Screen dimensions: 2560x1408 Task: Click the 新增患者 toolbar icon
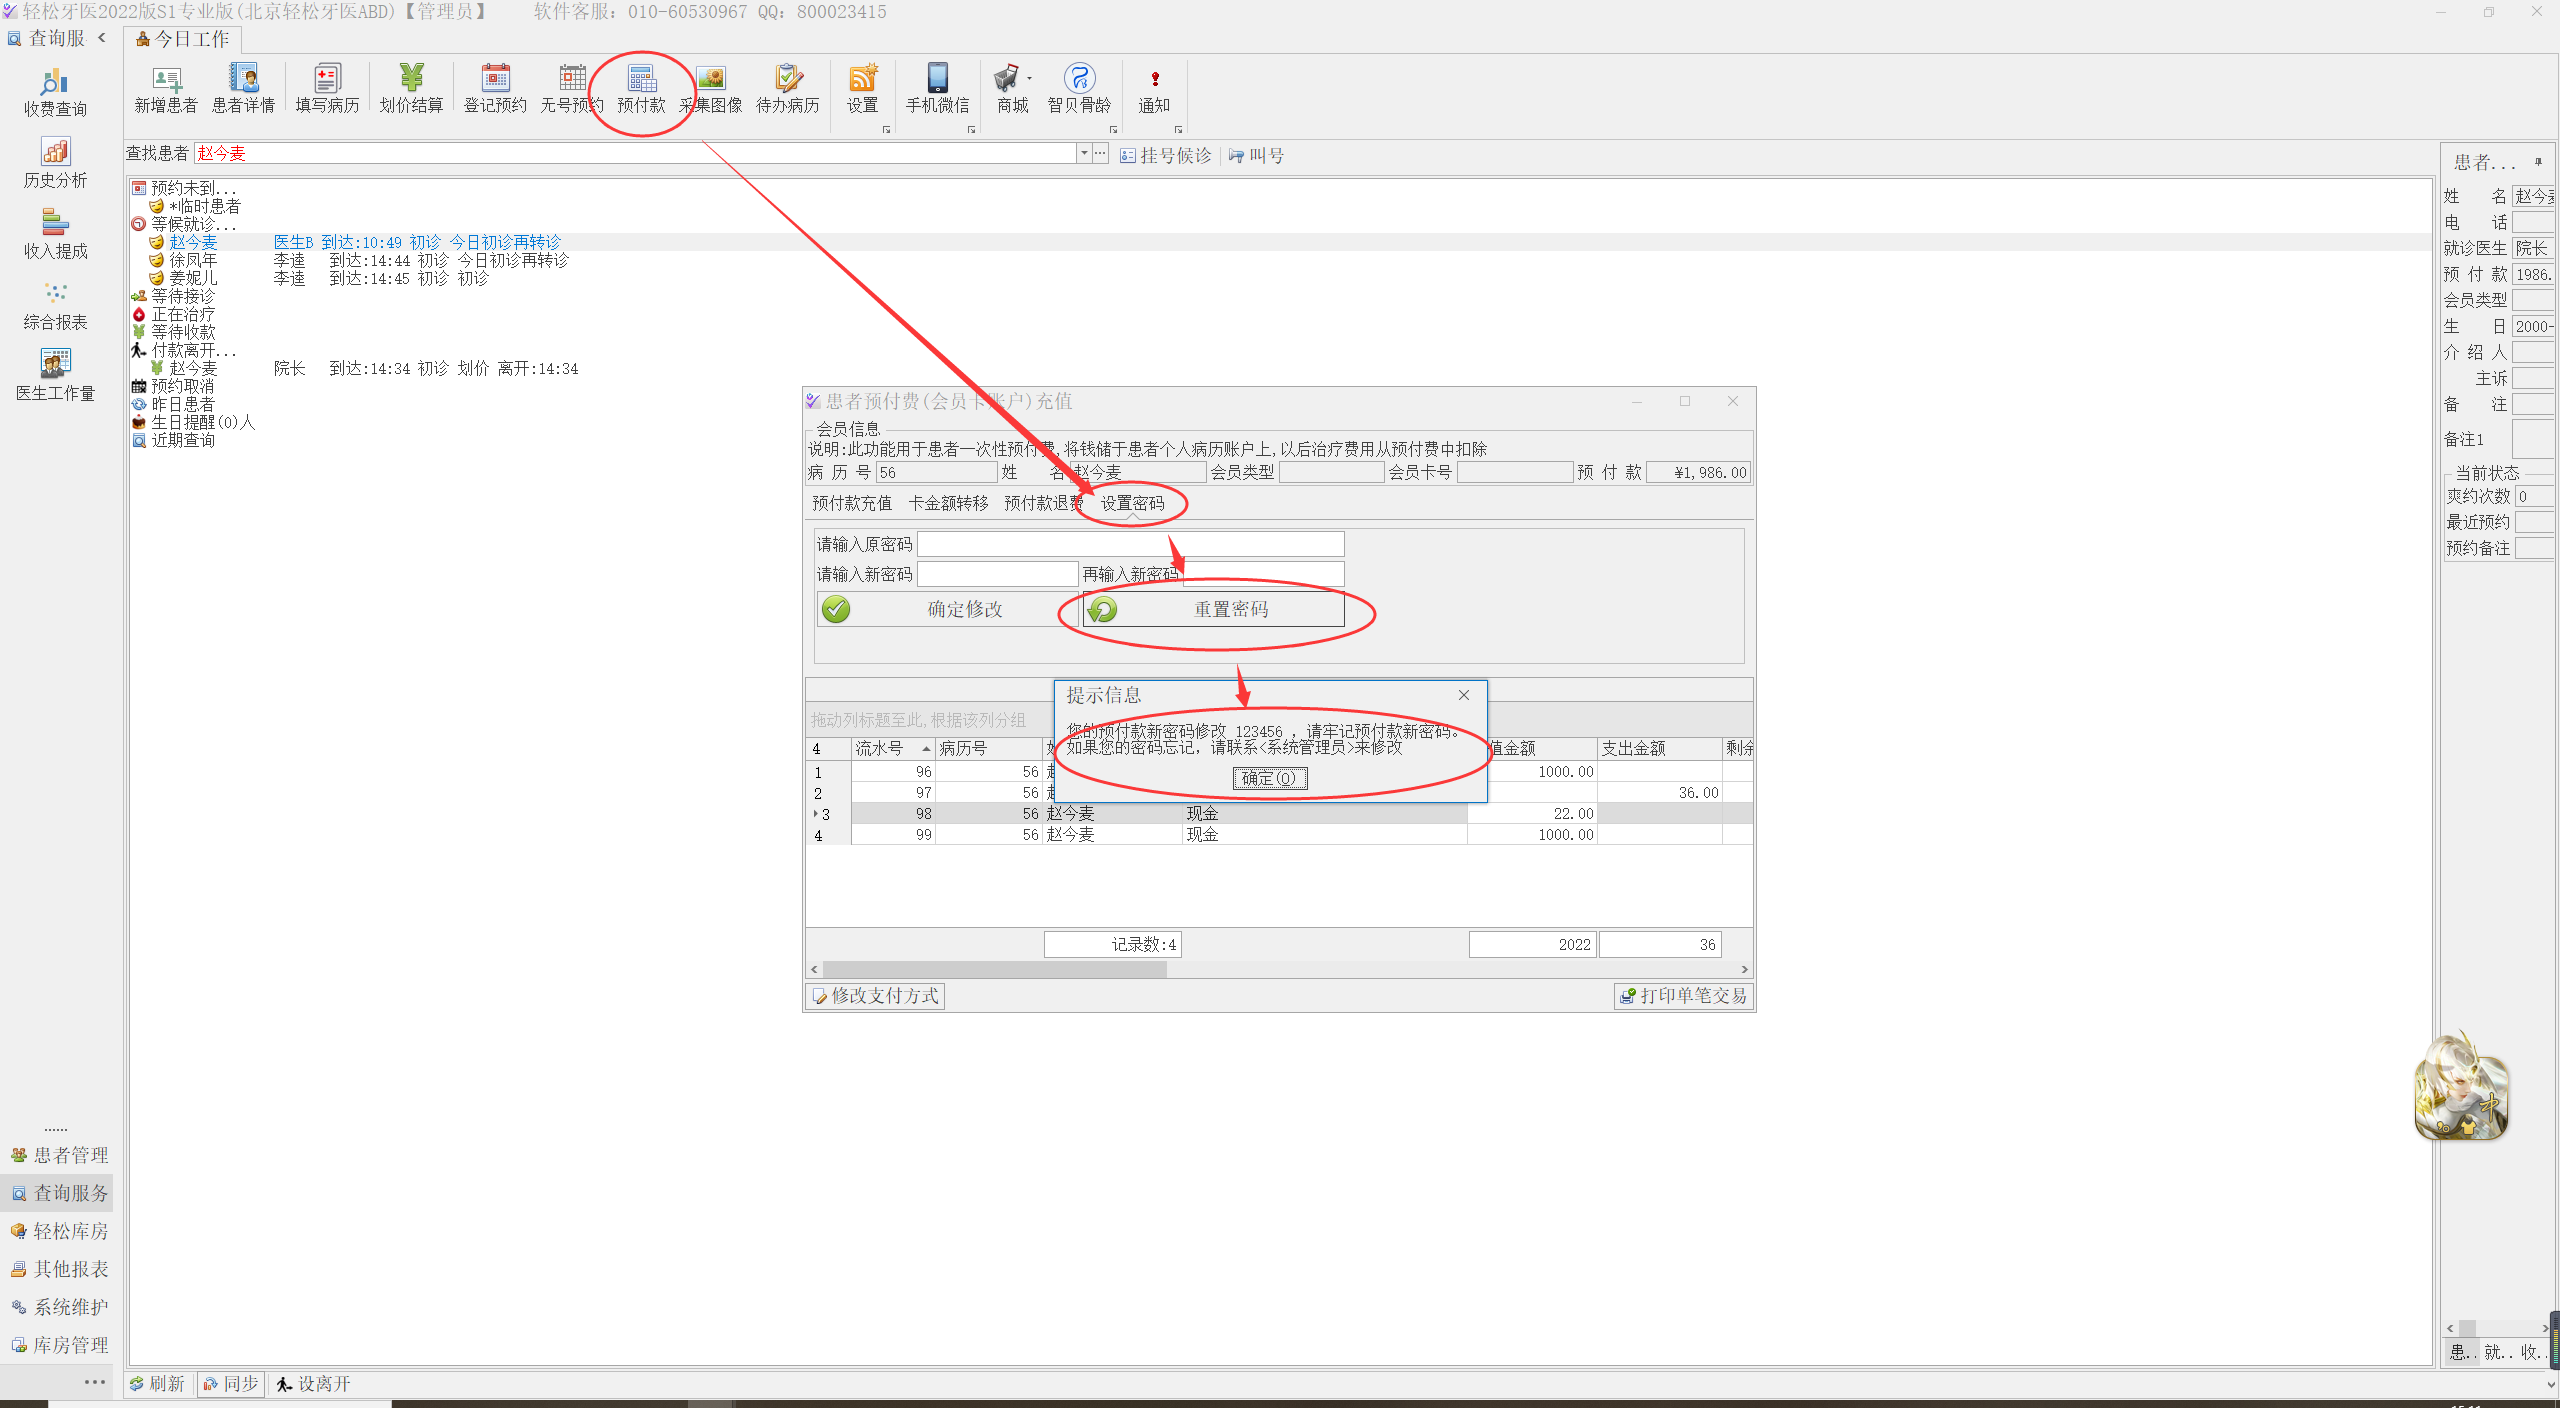pos(166,89)
